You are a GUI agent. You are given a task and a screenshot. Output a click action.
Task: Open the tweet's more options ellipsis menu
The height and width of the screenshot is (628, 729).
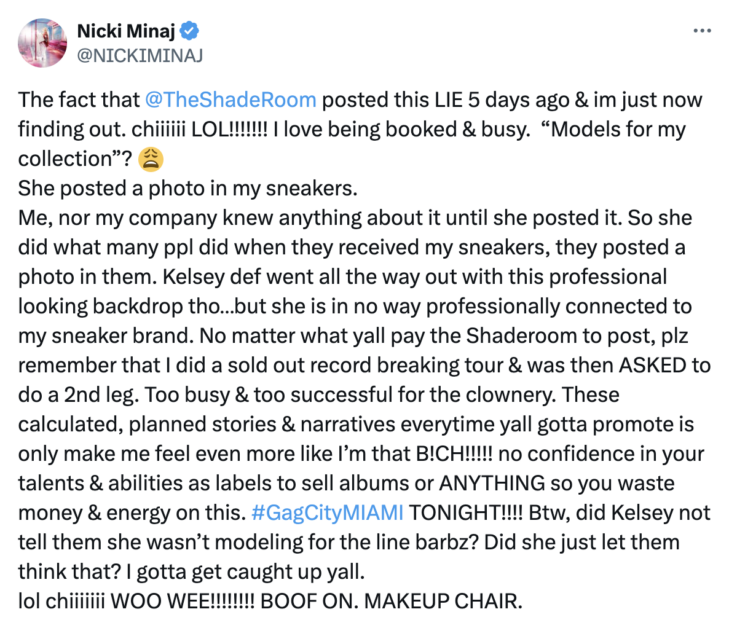point(702,31)
